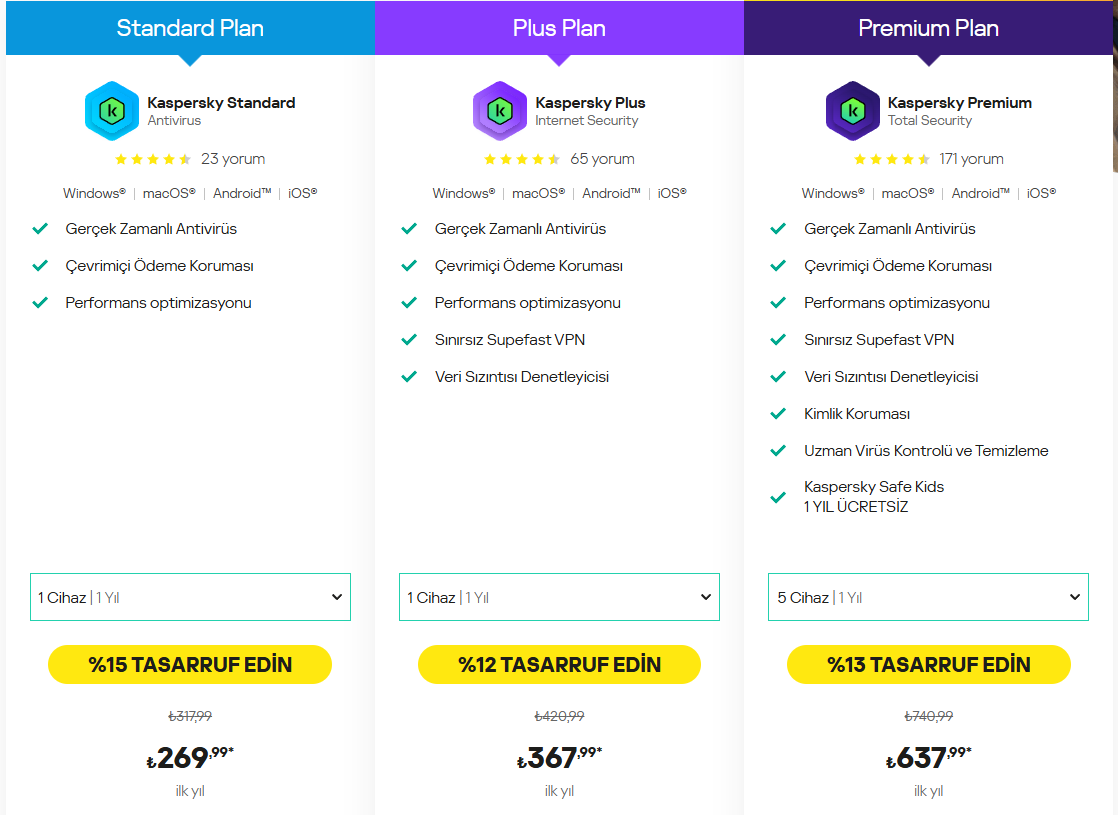1118x815 pixels.
Task: Click the Standard plan star rating
Action: point(153,159)
